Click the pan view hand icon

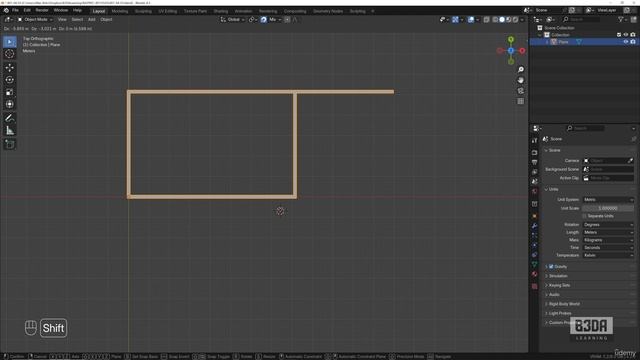click(520, 80)
